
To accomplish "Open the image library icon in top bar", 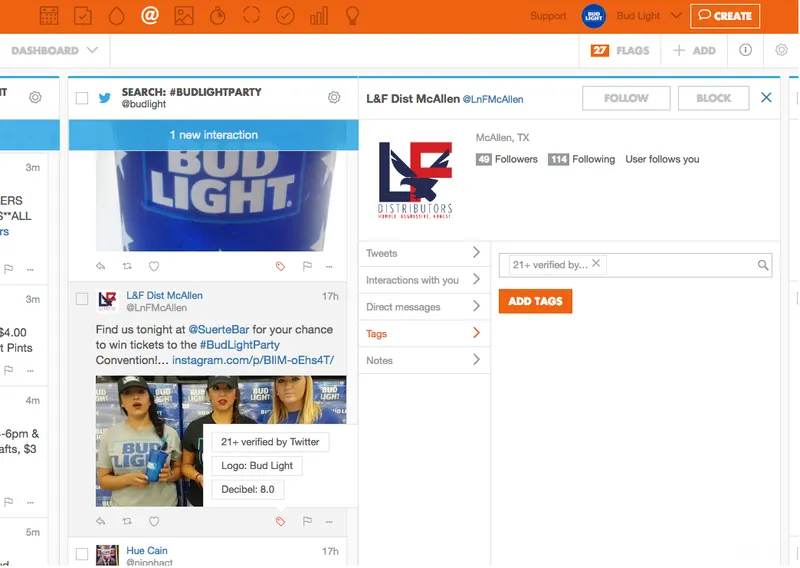I will [184, 16].
